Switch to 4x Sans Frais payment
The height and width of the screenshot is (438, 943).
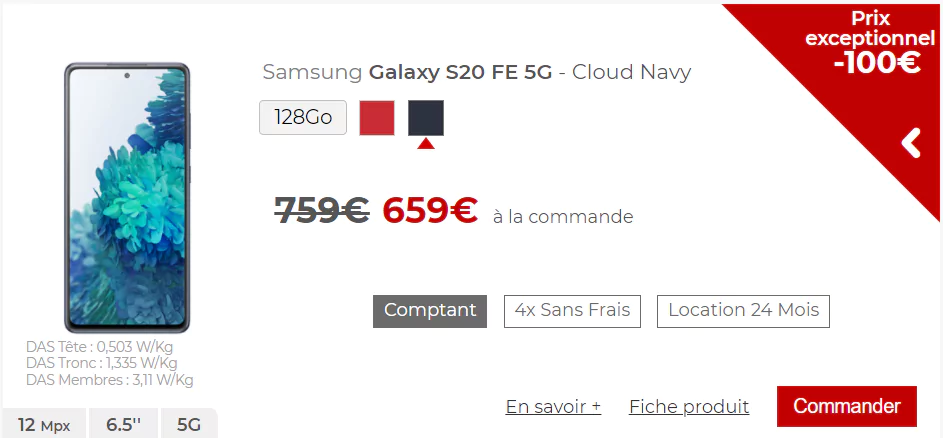click(573, 311)
